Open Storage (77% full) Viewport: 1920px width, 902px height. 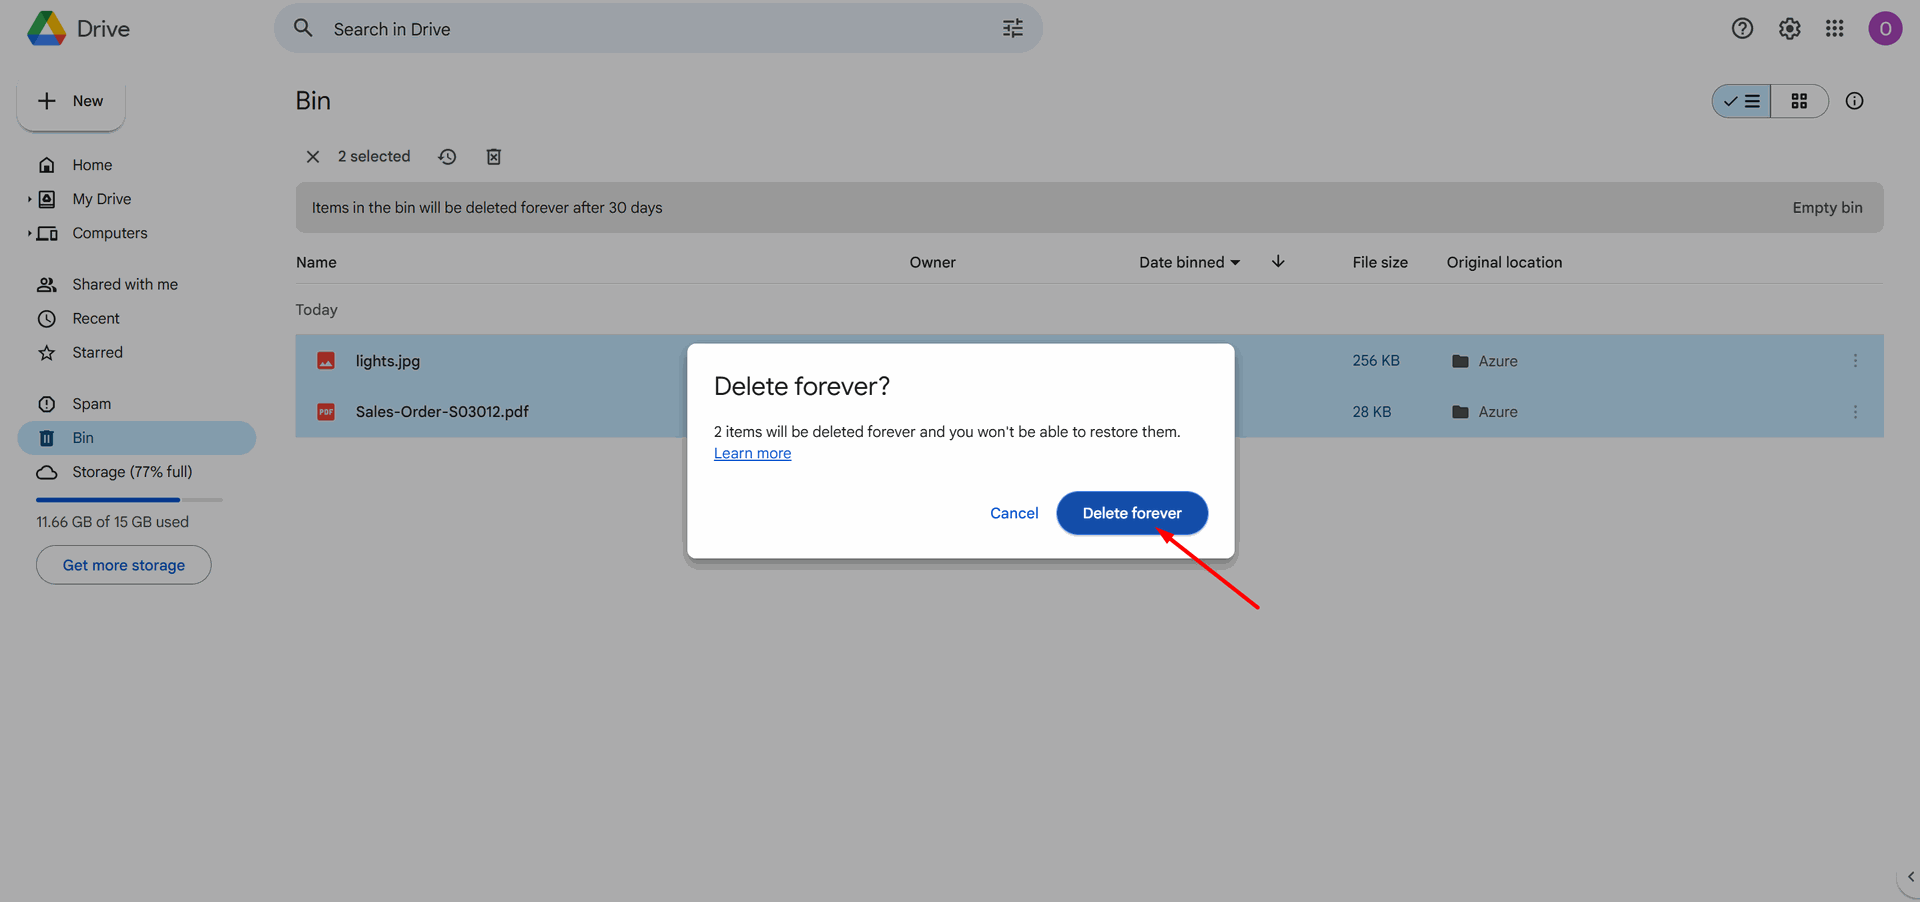(132, 472)
